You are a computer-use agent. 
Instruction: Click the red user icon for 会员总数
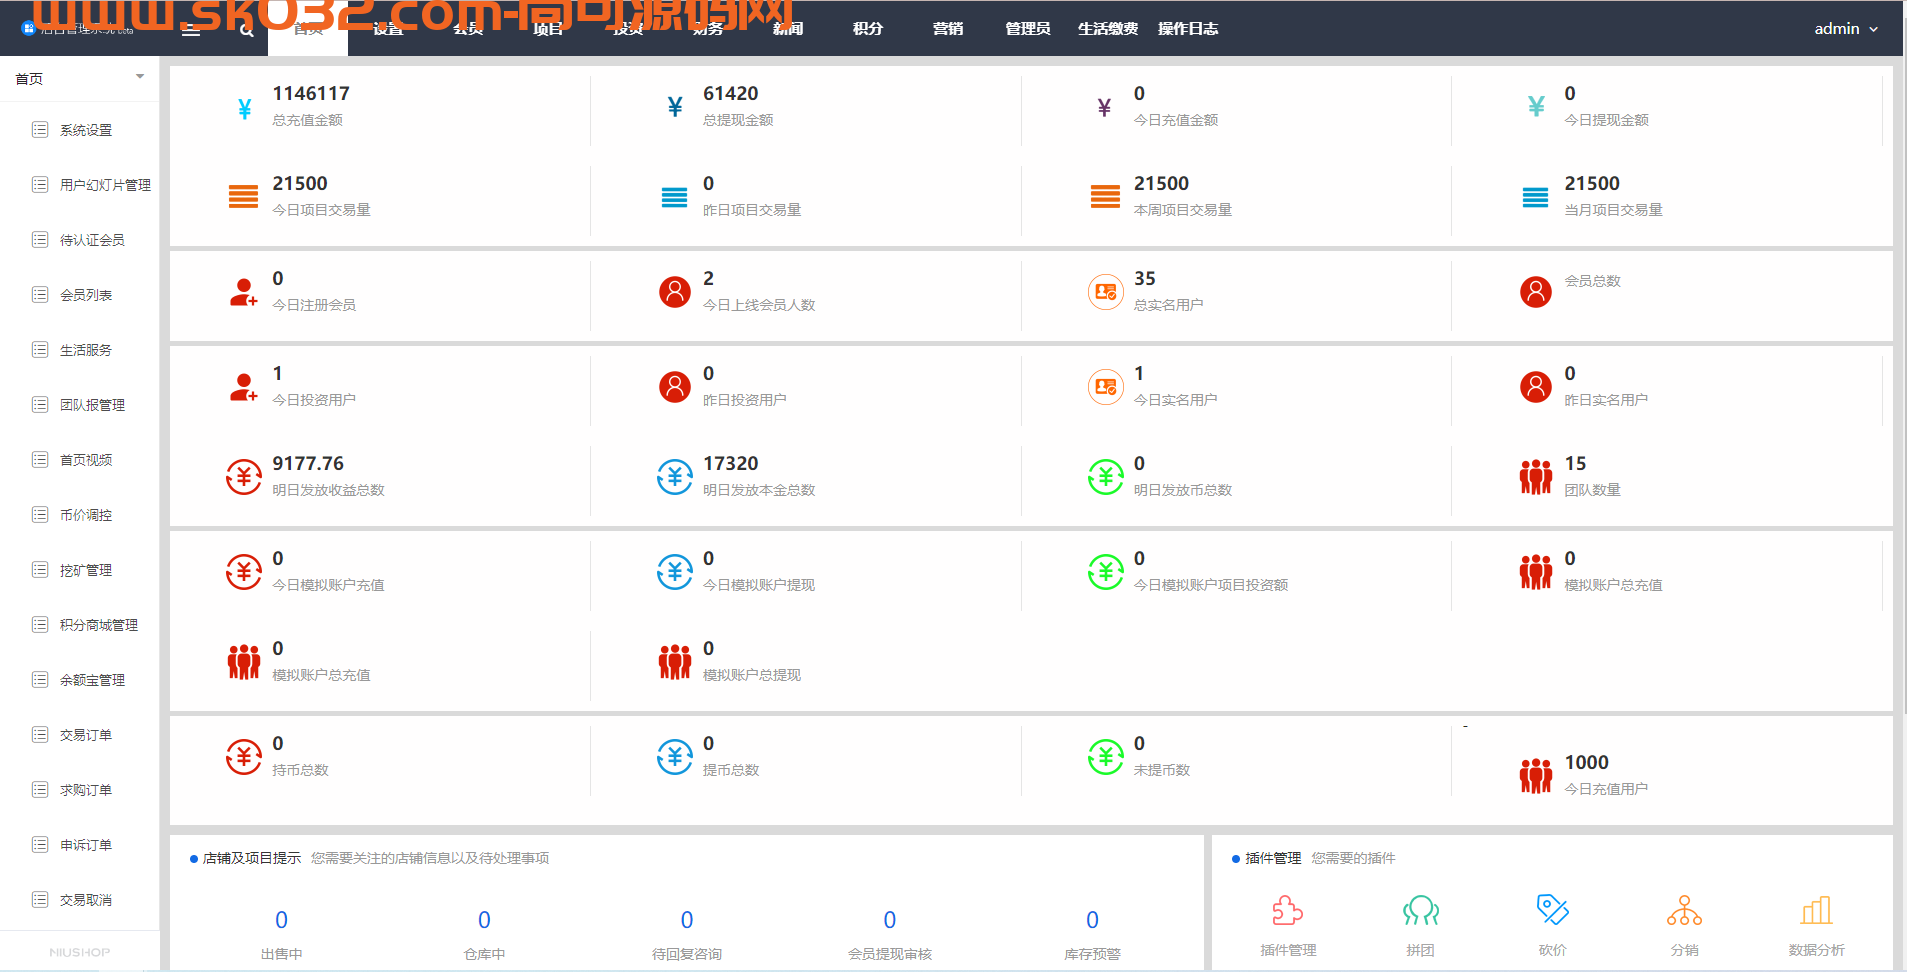pyautogui.click(x=1535, y=292)
